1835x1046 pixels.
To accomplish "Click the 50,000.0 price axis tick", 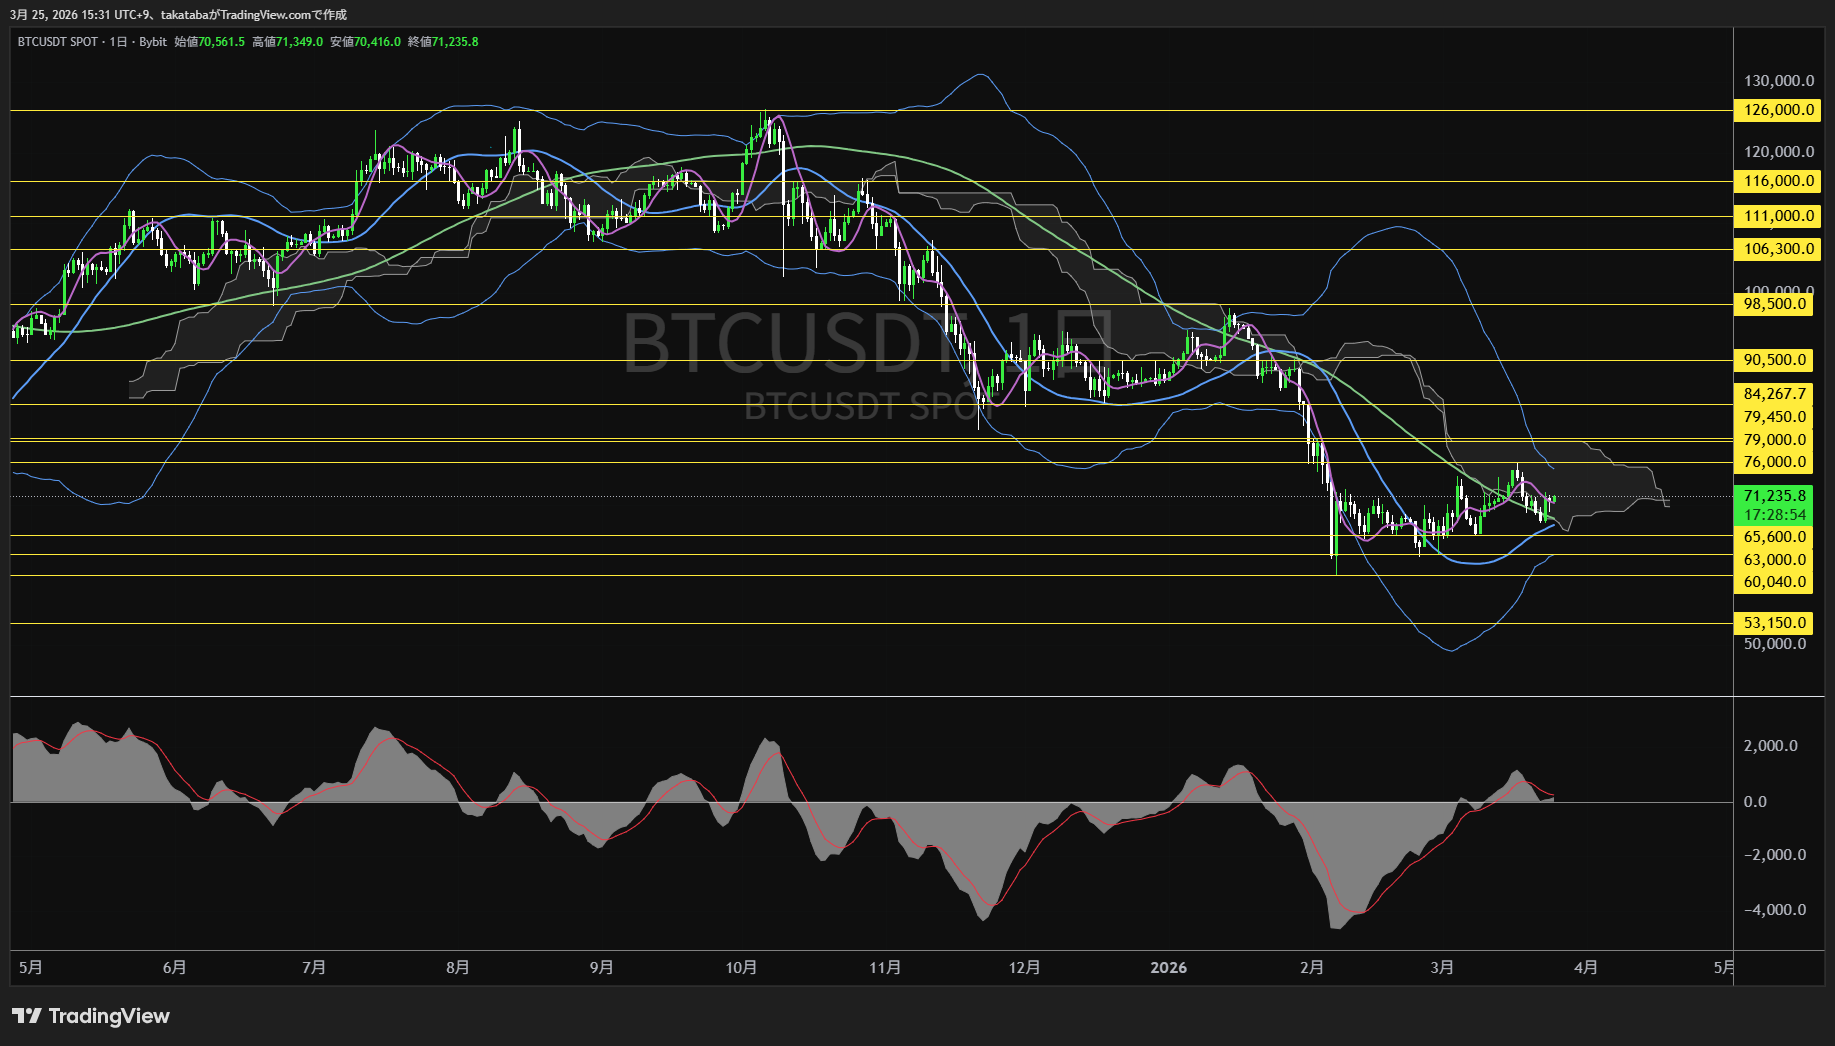I will coord(1775,644).
